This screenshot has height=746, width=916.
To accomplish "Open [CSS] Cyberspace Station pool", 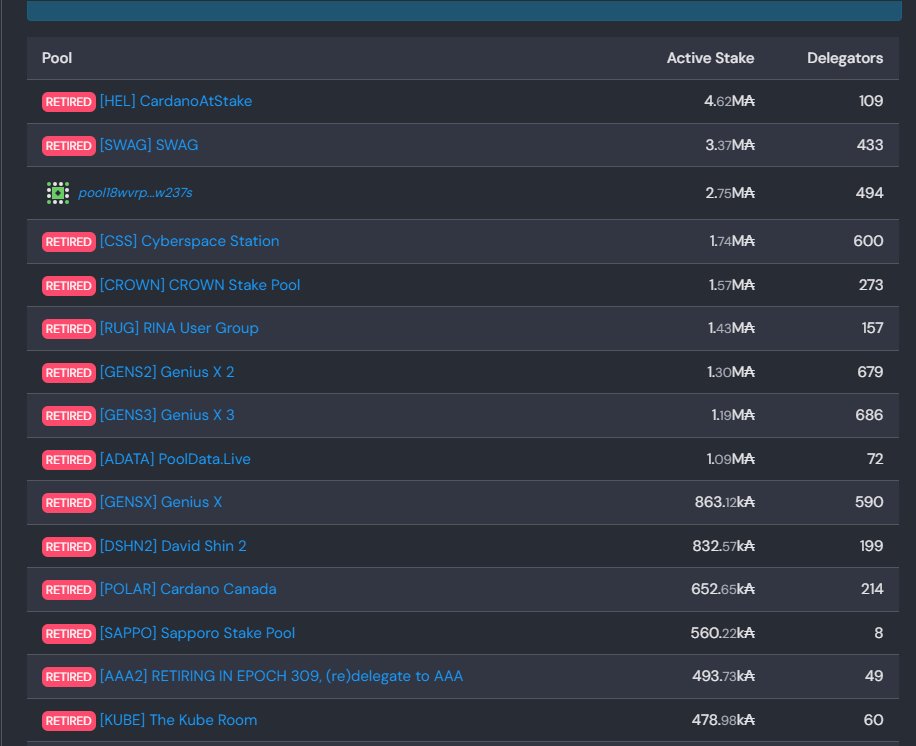I will coord(189,241).
